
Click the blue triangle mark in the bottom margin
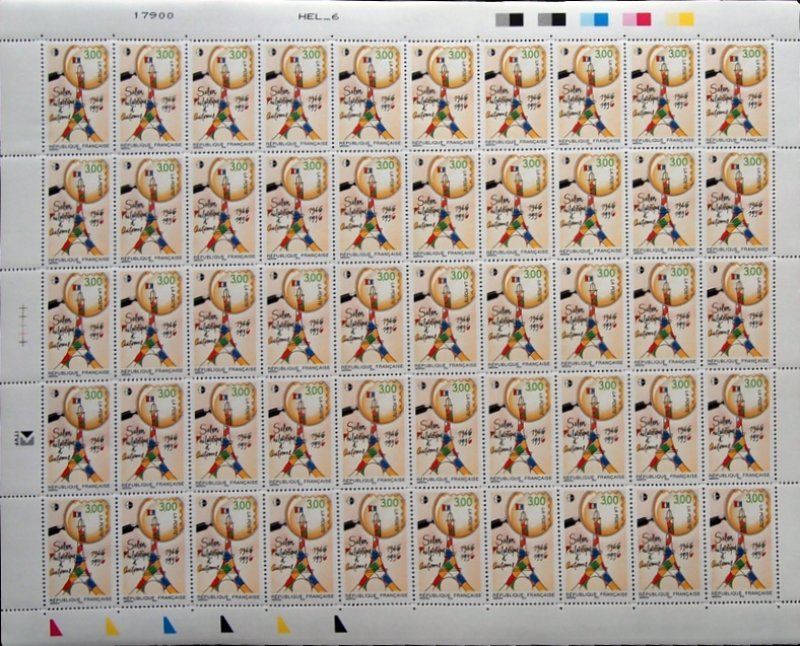point(167,626)
